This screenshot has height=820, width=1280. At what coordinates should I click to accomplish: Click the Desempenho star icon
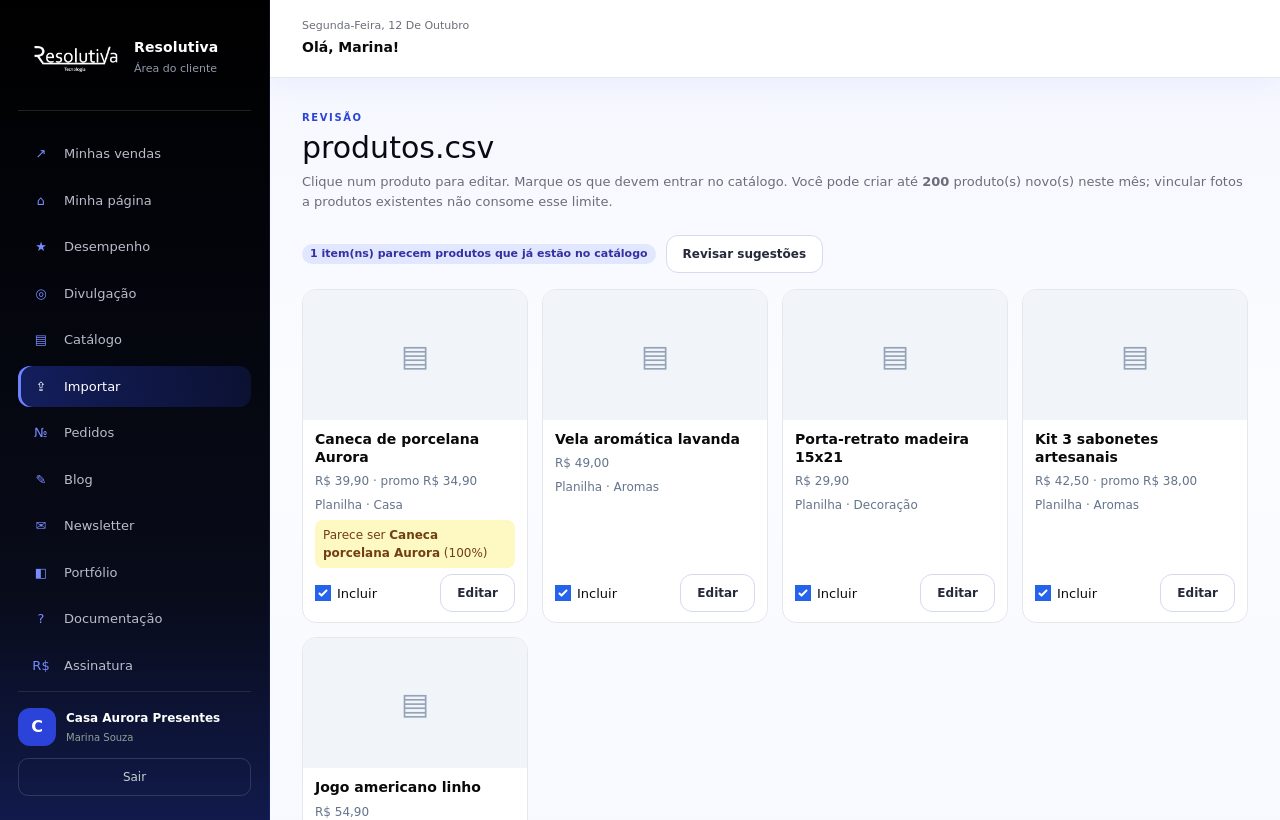[41, 247]
